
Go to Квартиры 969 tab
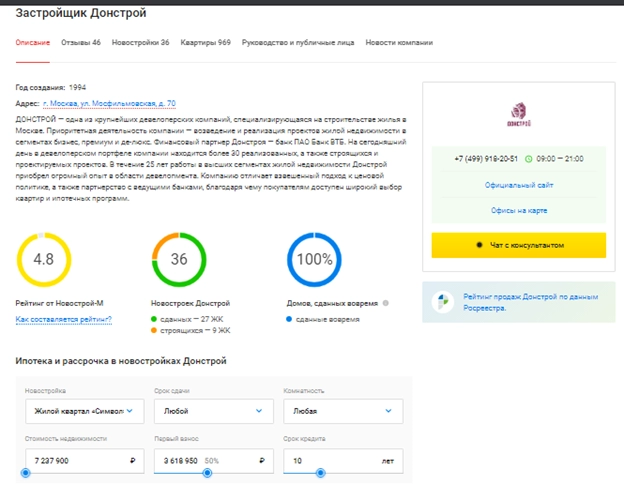click(205, 43)
